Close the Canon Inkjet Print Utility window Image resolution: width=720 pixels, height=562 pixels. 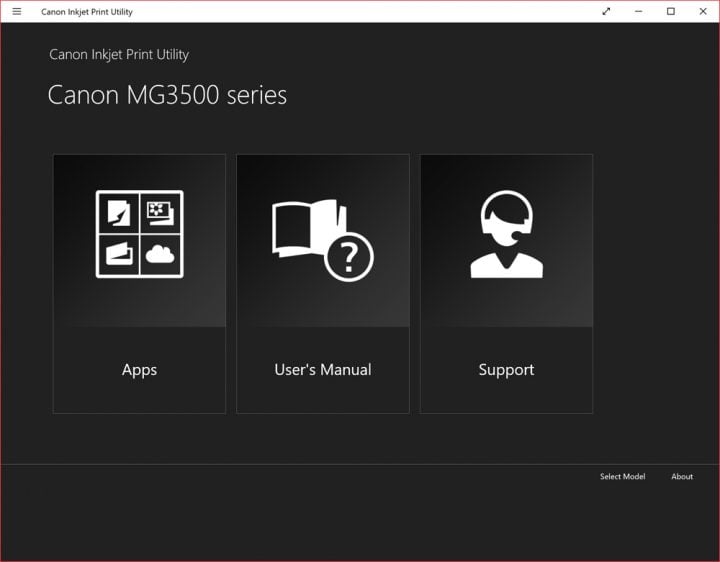pos(703,11)
